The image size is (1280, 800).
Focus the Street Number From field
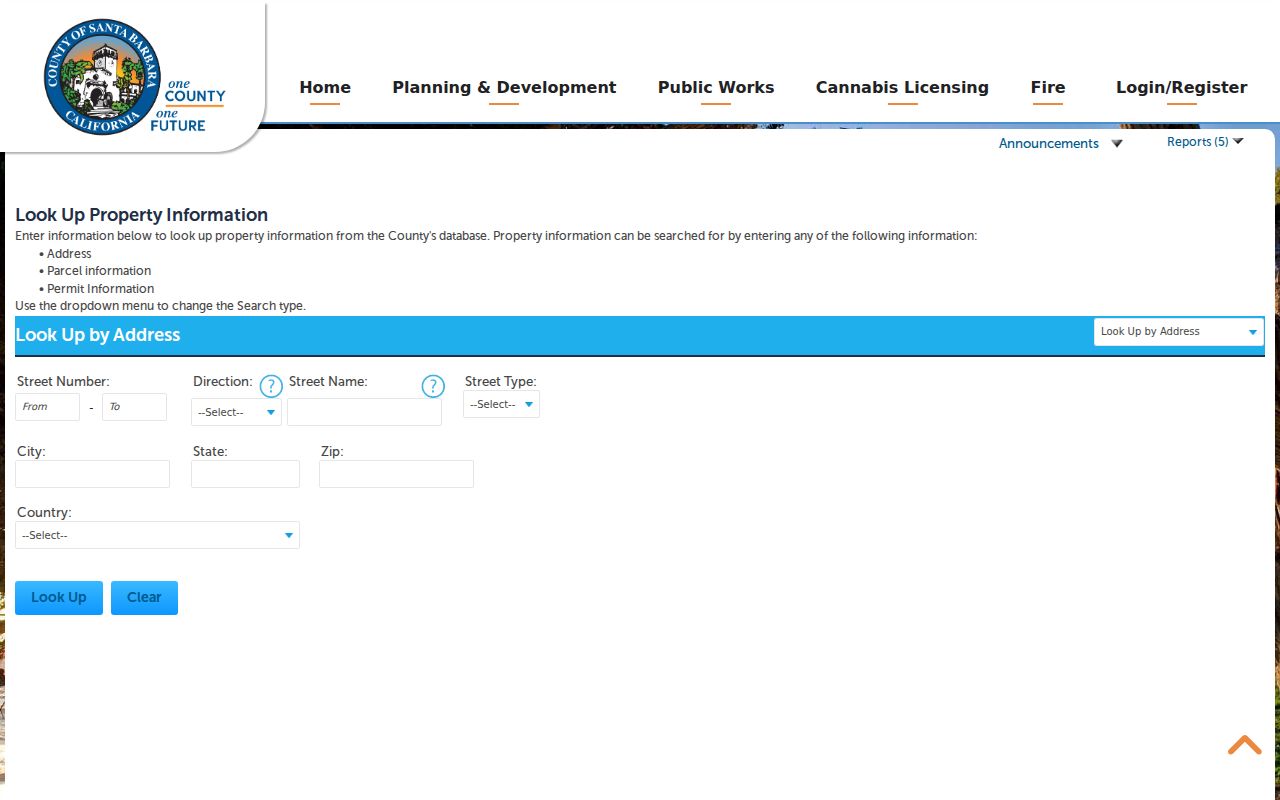coord(47,407)
